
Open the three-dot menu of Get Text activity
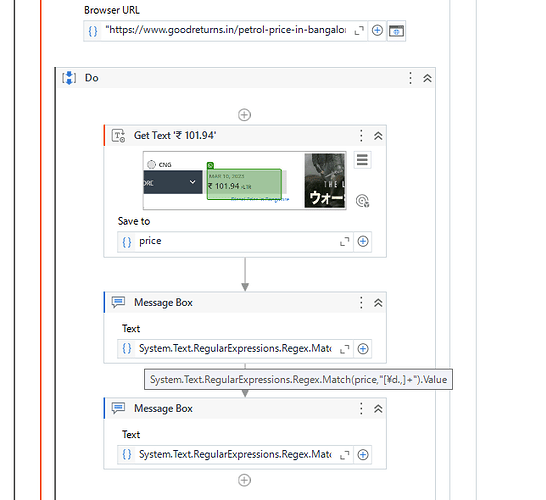pos(361,135)
